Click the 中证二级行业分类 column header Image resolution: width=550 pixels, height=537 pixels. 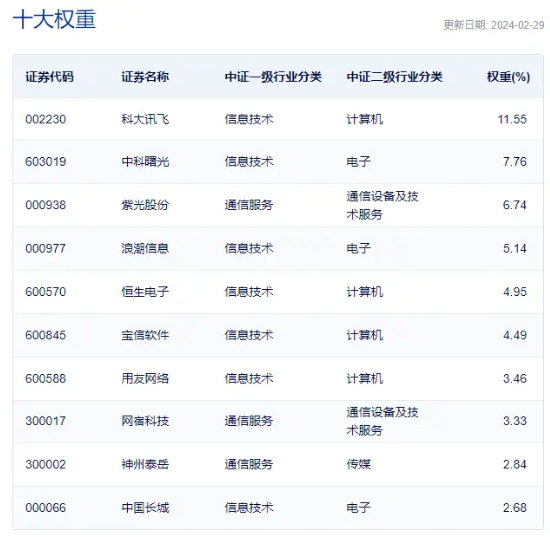395,77
